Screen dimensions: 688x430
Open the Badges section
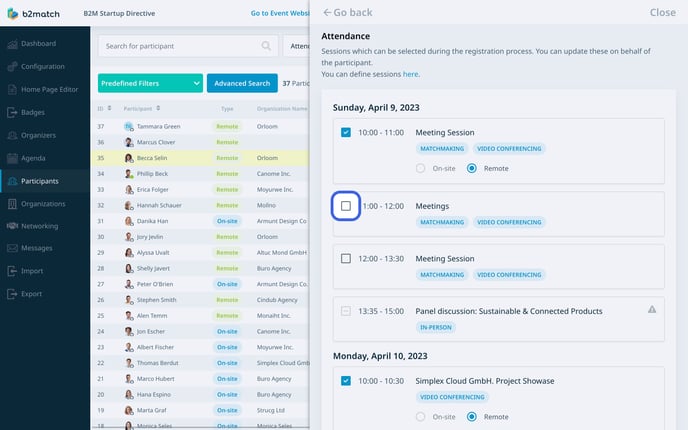(32, 112)
